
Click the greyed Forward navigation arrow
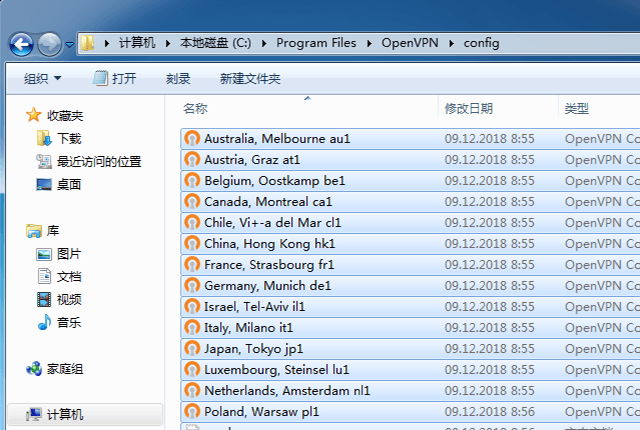[x=49, y=44]
